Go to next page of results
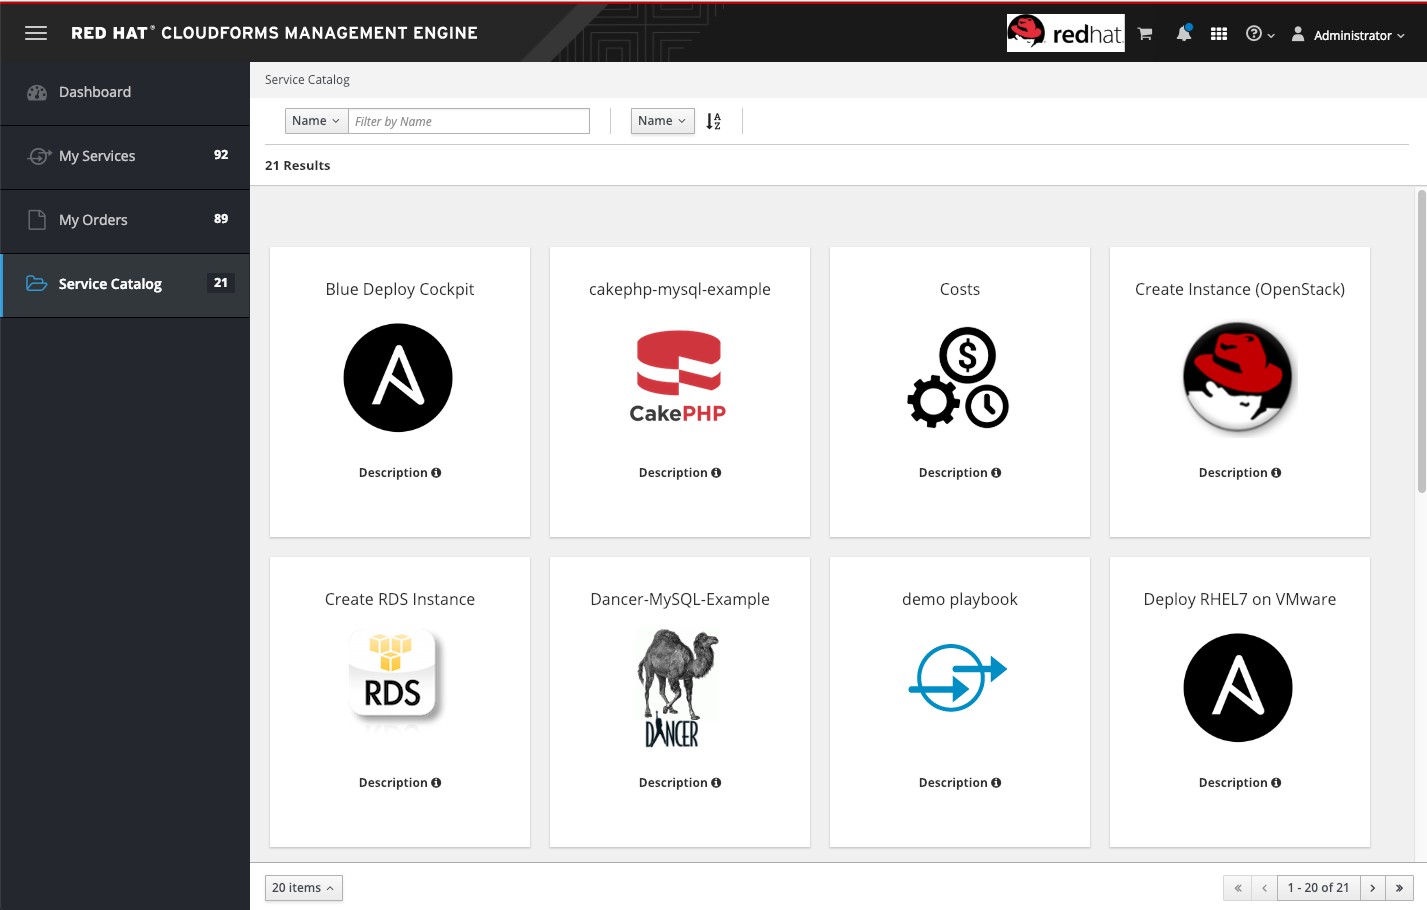Viewport: 1427px width, 910px height. 1373,888
